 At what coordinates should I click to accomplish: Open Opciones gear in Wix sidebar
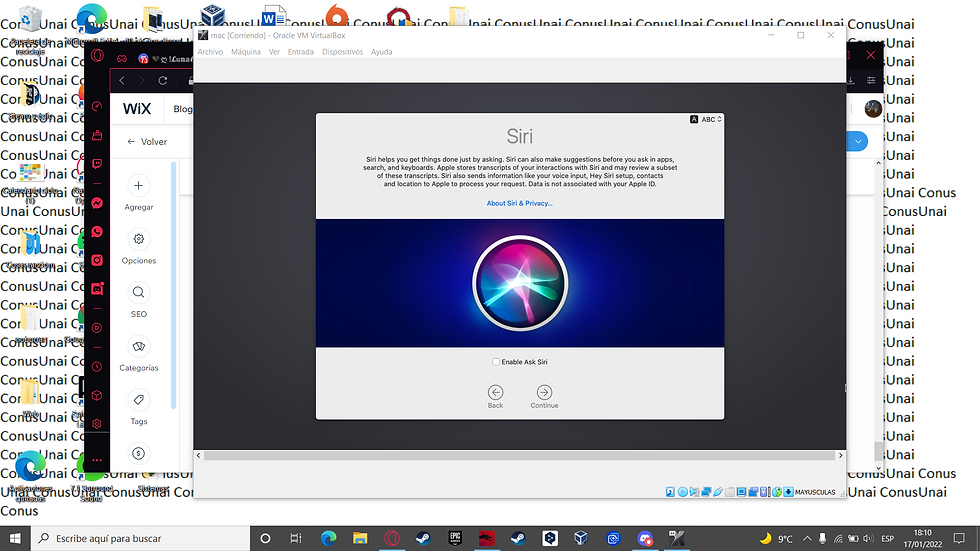click(x=139, y=239)
